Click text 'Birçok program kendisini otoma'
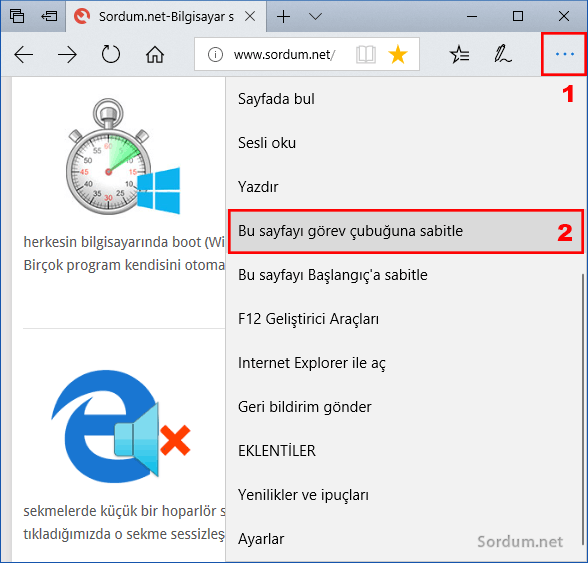This screenshot has height=563, width=588. point(124,265)
